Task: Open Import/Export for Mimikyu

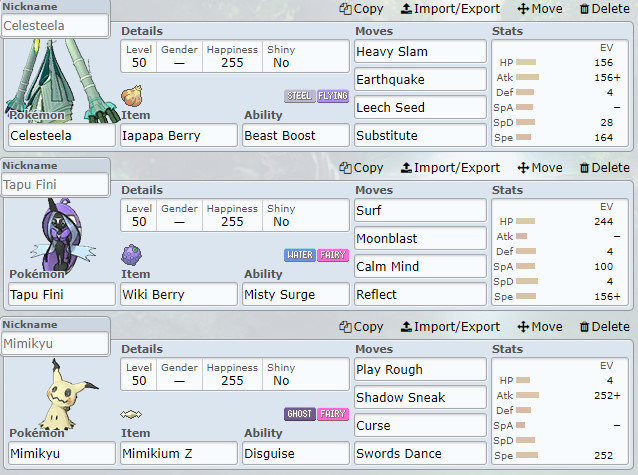Action: click(450, 327)
